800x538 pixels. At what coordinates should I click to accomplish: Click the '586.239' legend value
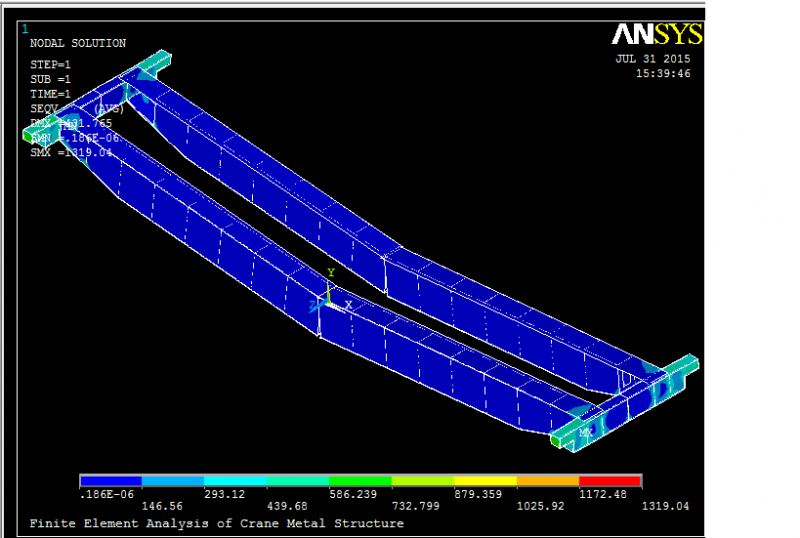tap(353, 494)
